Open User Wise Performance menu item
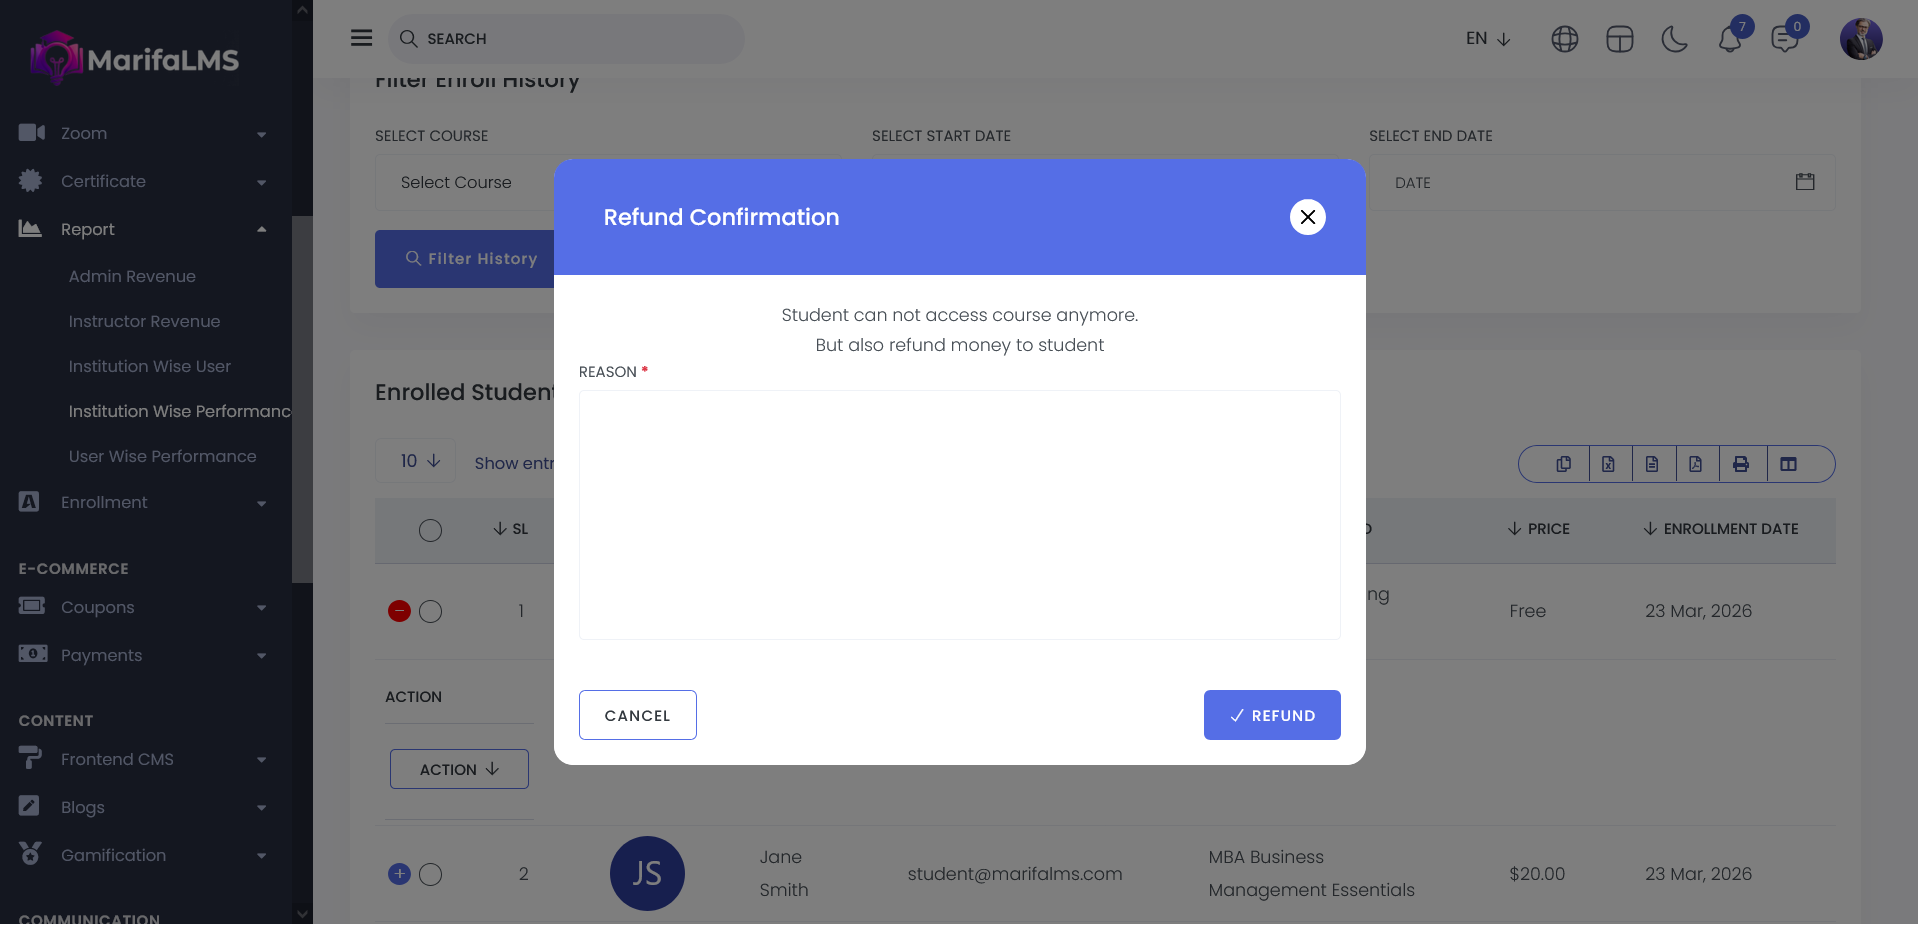The image size is (1918, 925). (162, 456)
